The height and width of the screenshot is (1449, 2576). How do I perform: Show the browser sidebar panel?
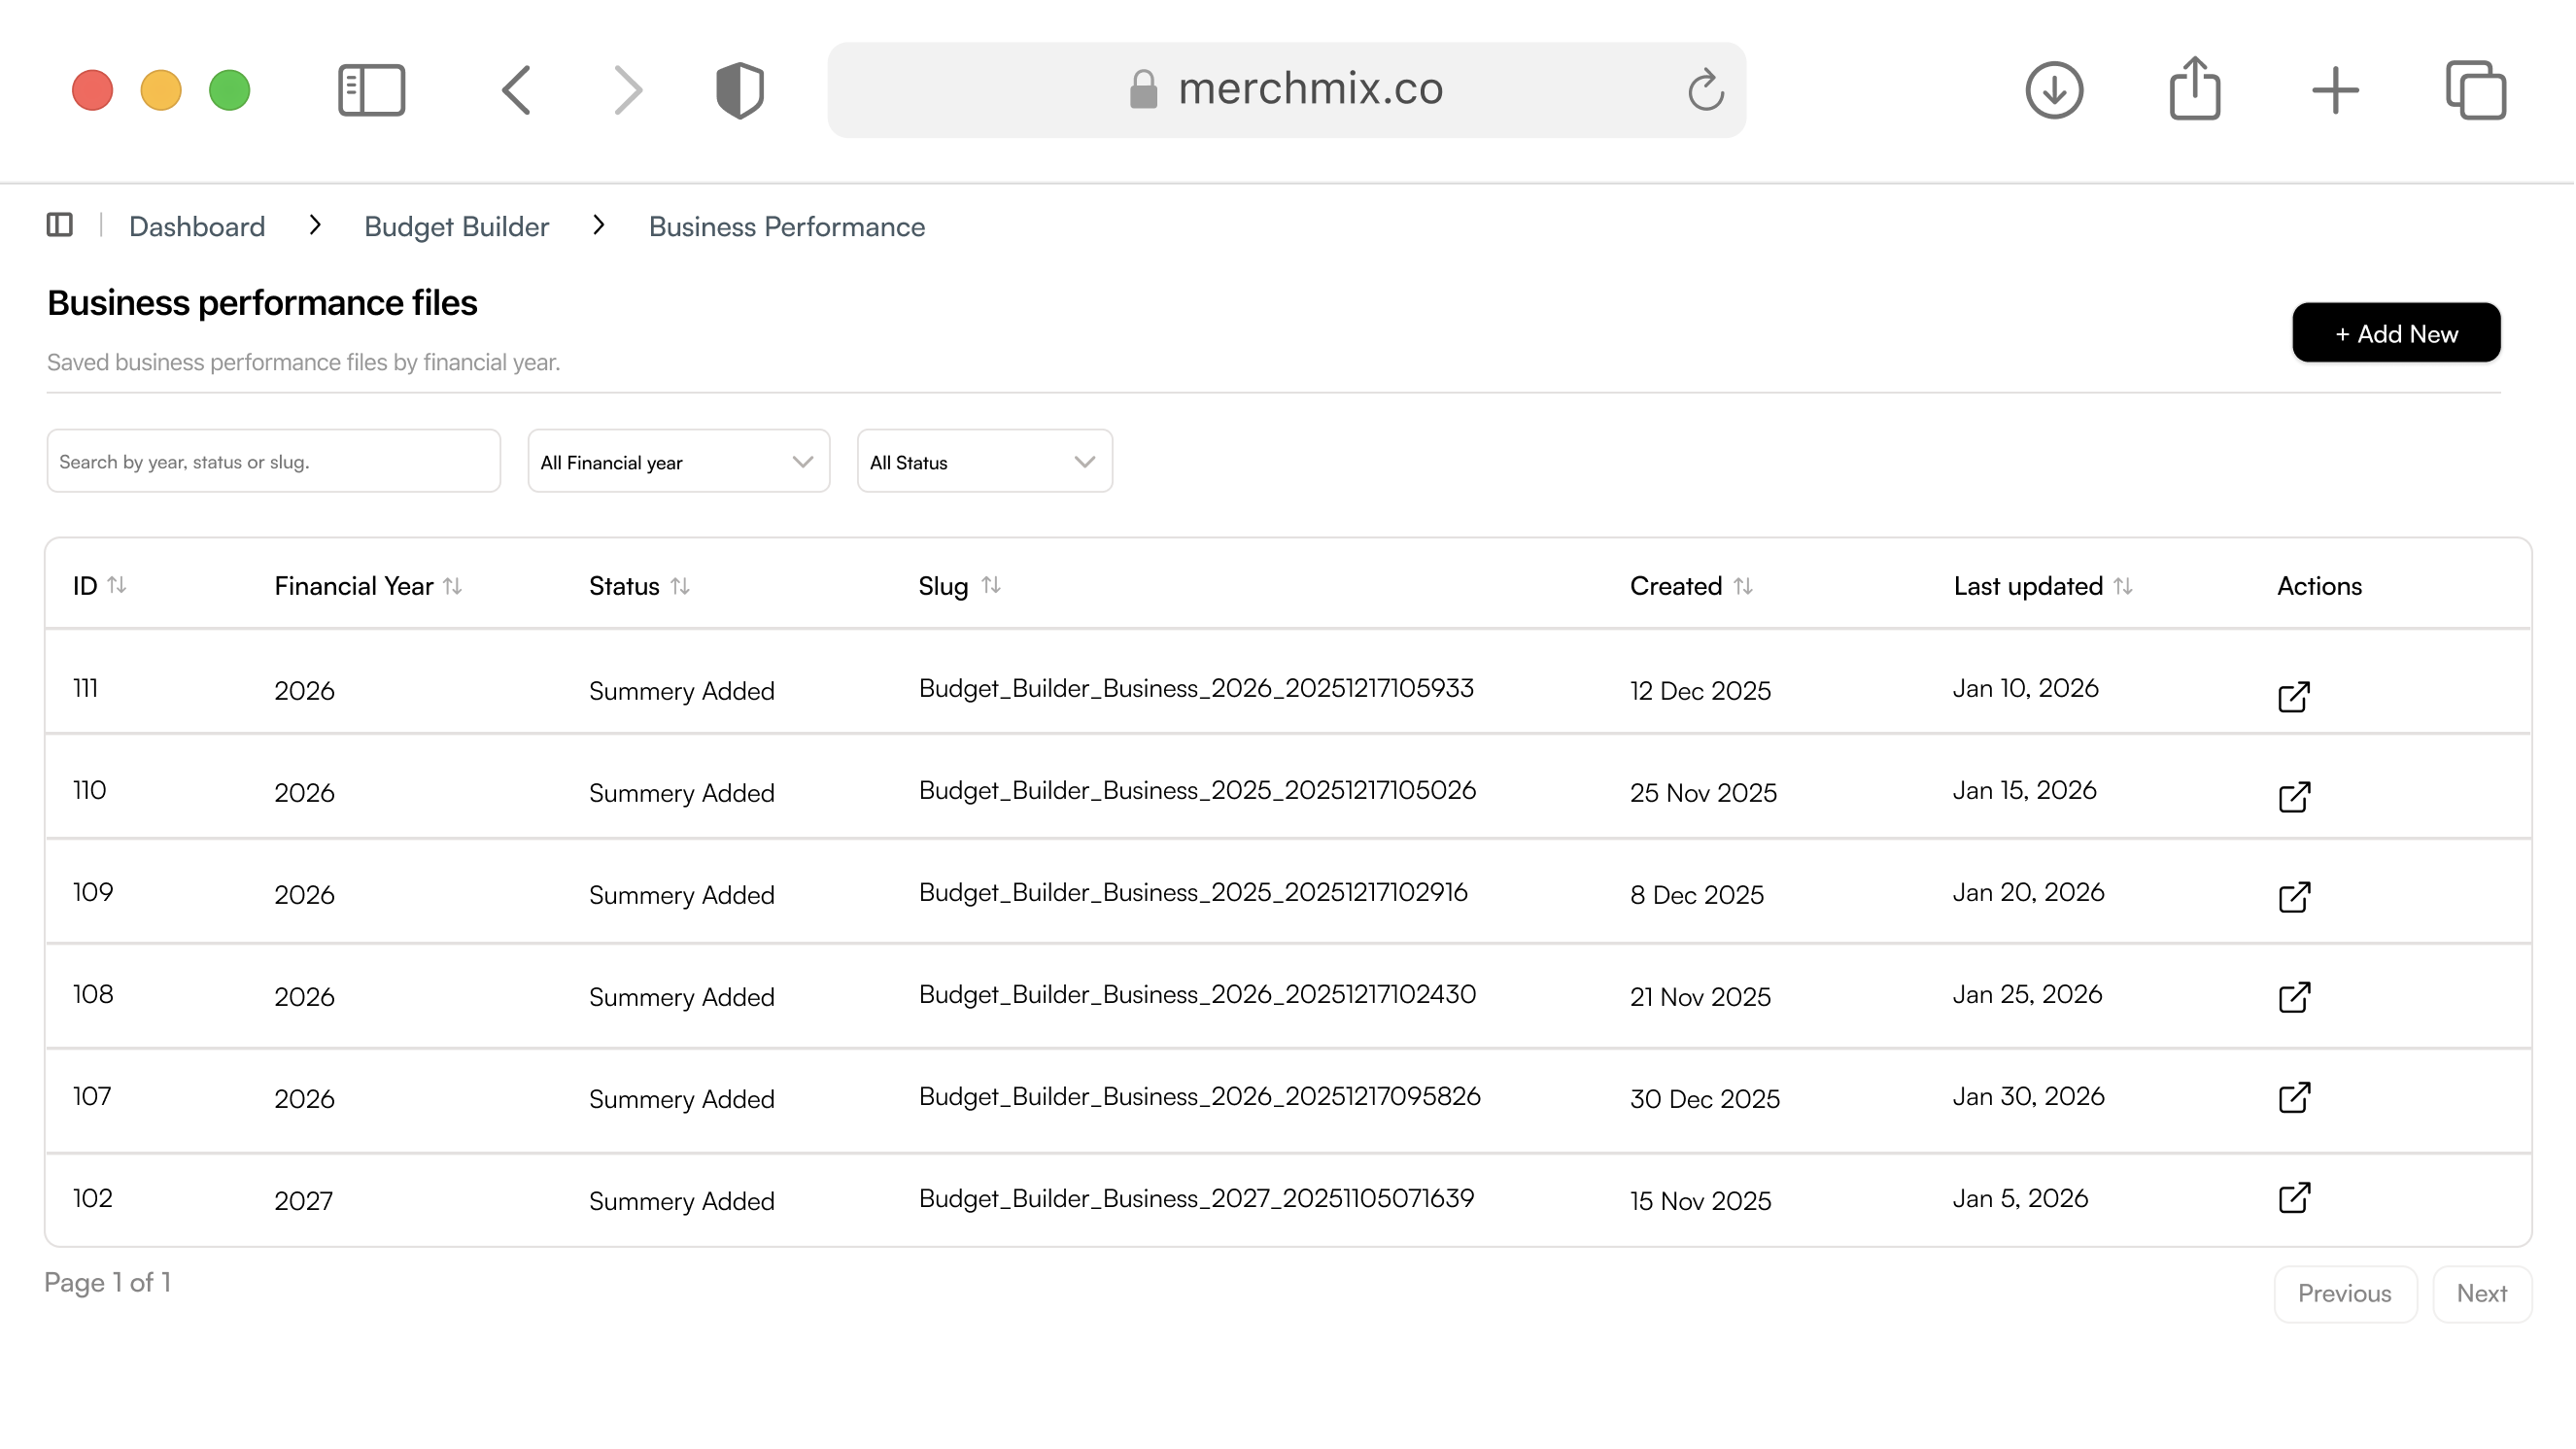tap(371, 90)
